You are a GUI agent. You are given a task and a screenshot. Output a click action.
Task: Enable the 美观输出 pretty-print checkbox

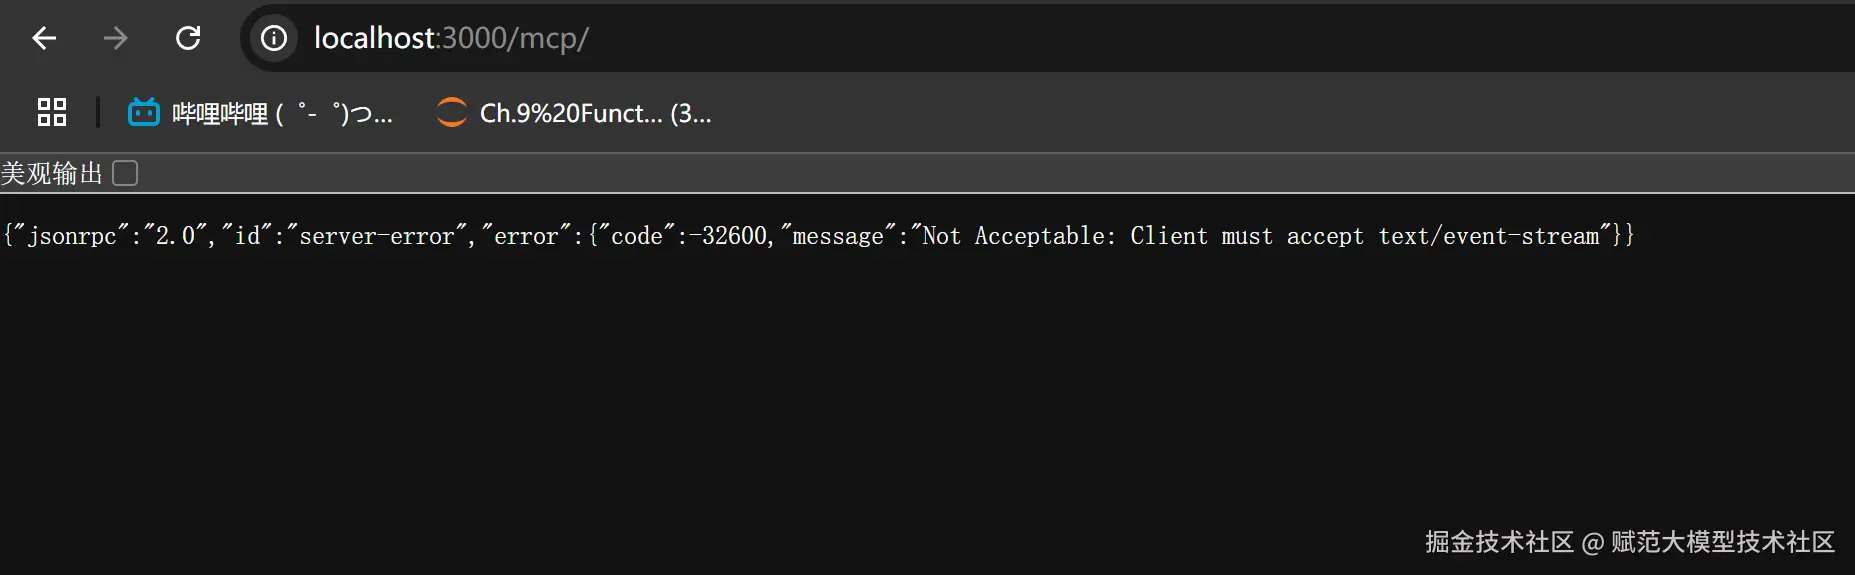[x=125, y=173]
